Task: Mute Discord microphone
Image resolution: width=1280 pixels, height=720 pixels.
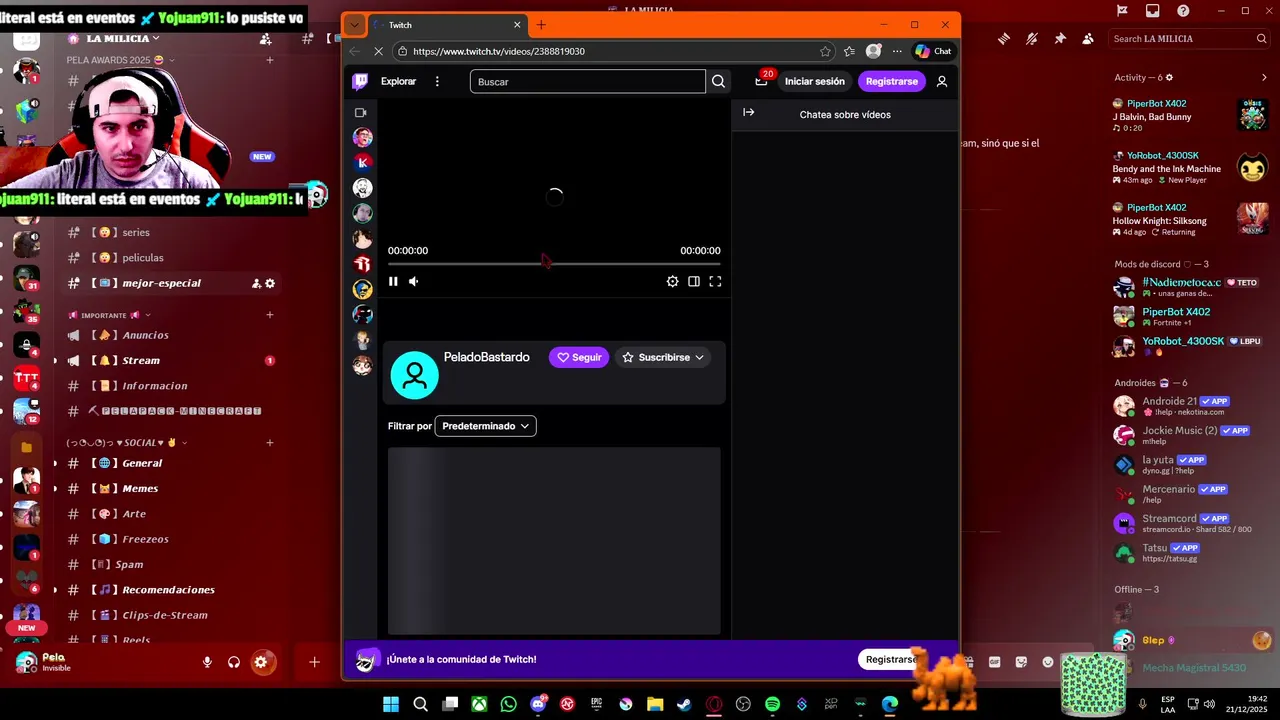Action: coord(208,662)
